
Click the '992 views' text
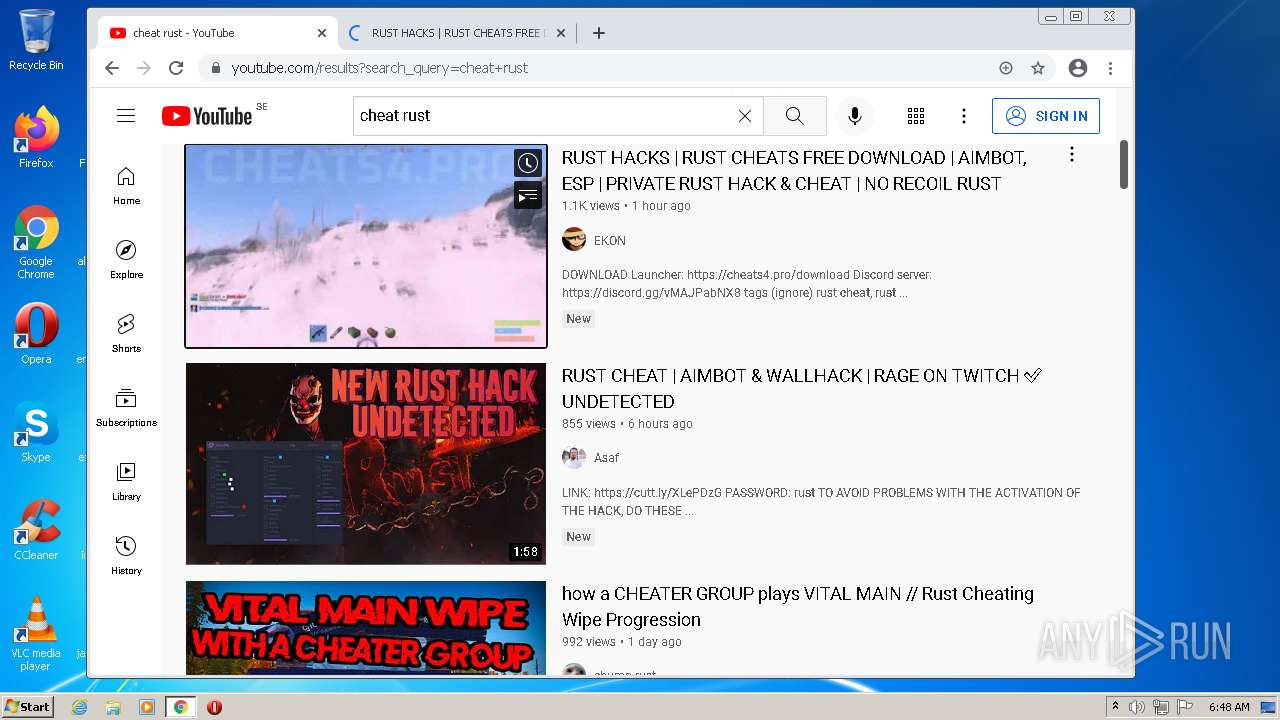(x=589, y=642)
